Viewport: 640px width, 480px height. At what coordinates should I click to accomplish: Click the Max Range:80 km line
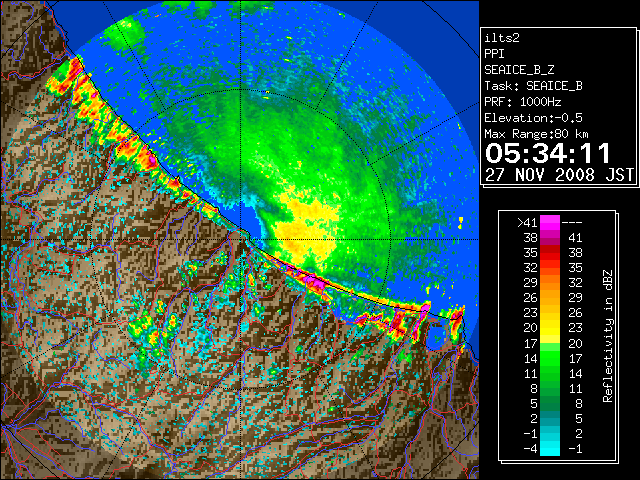coord(536,134)
